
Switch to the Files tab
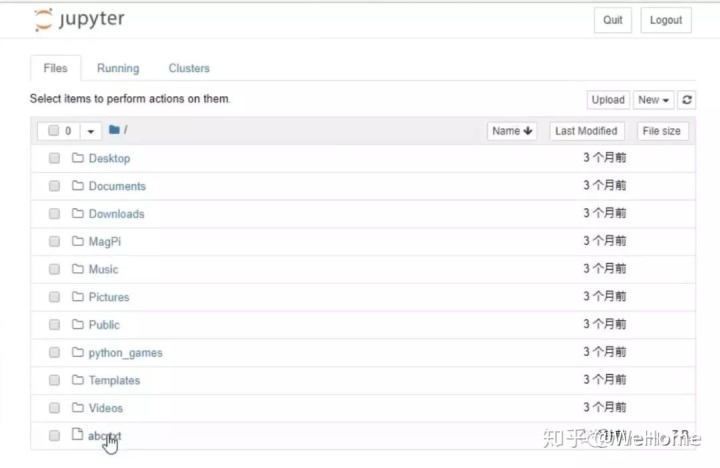pyautogui.click(x=56, y=68)
